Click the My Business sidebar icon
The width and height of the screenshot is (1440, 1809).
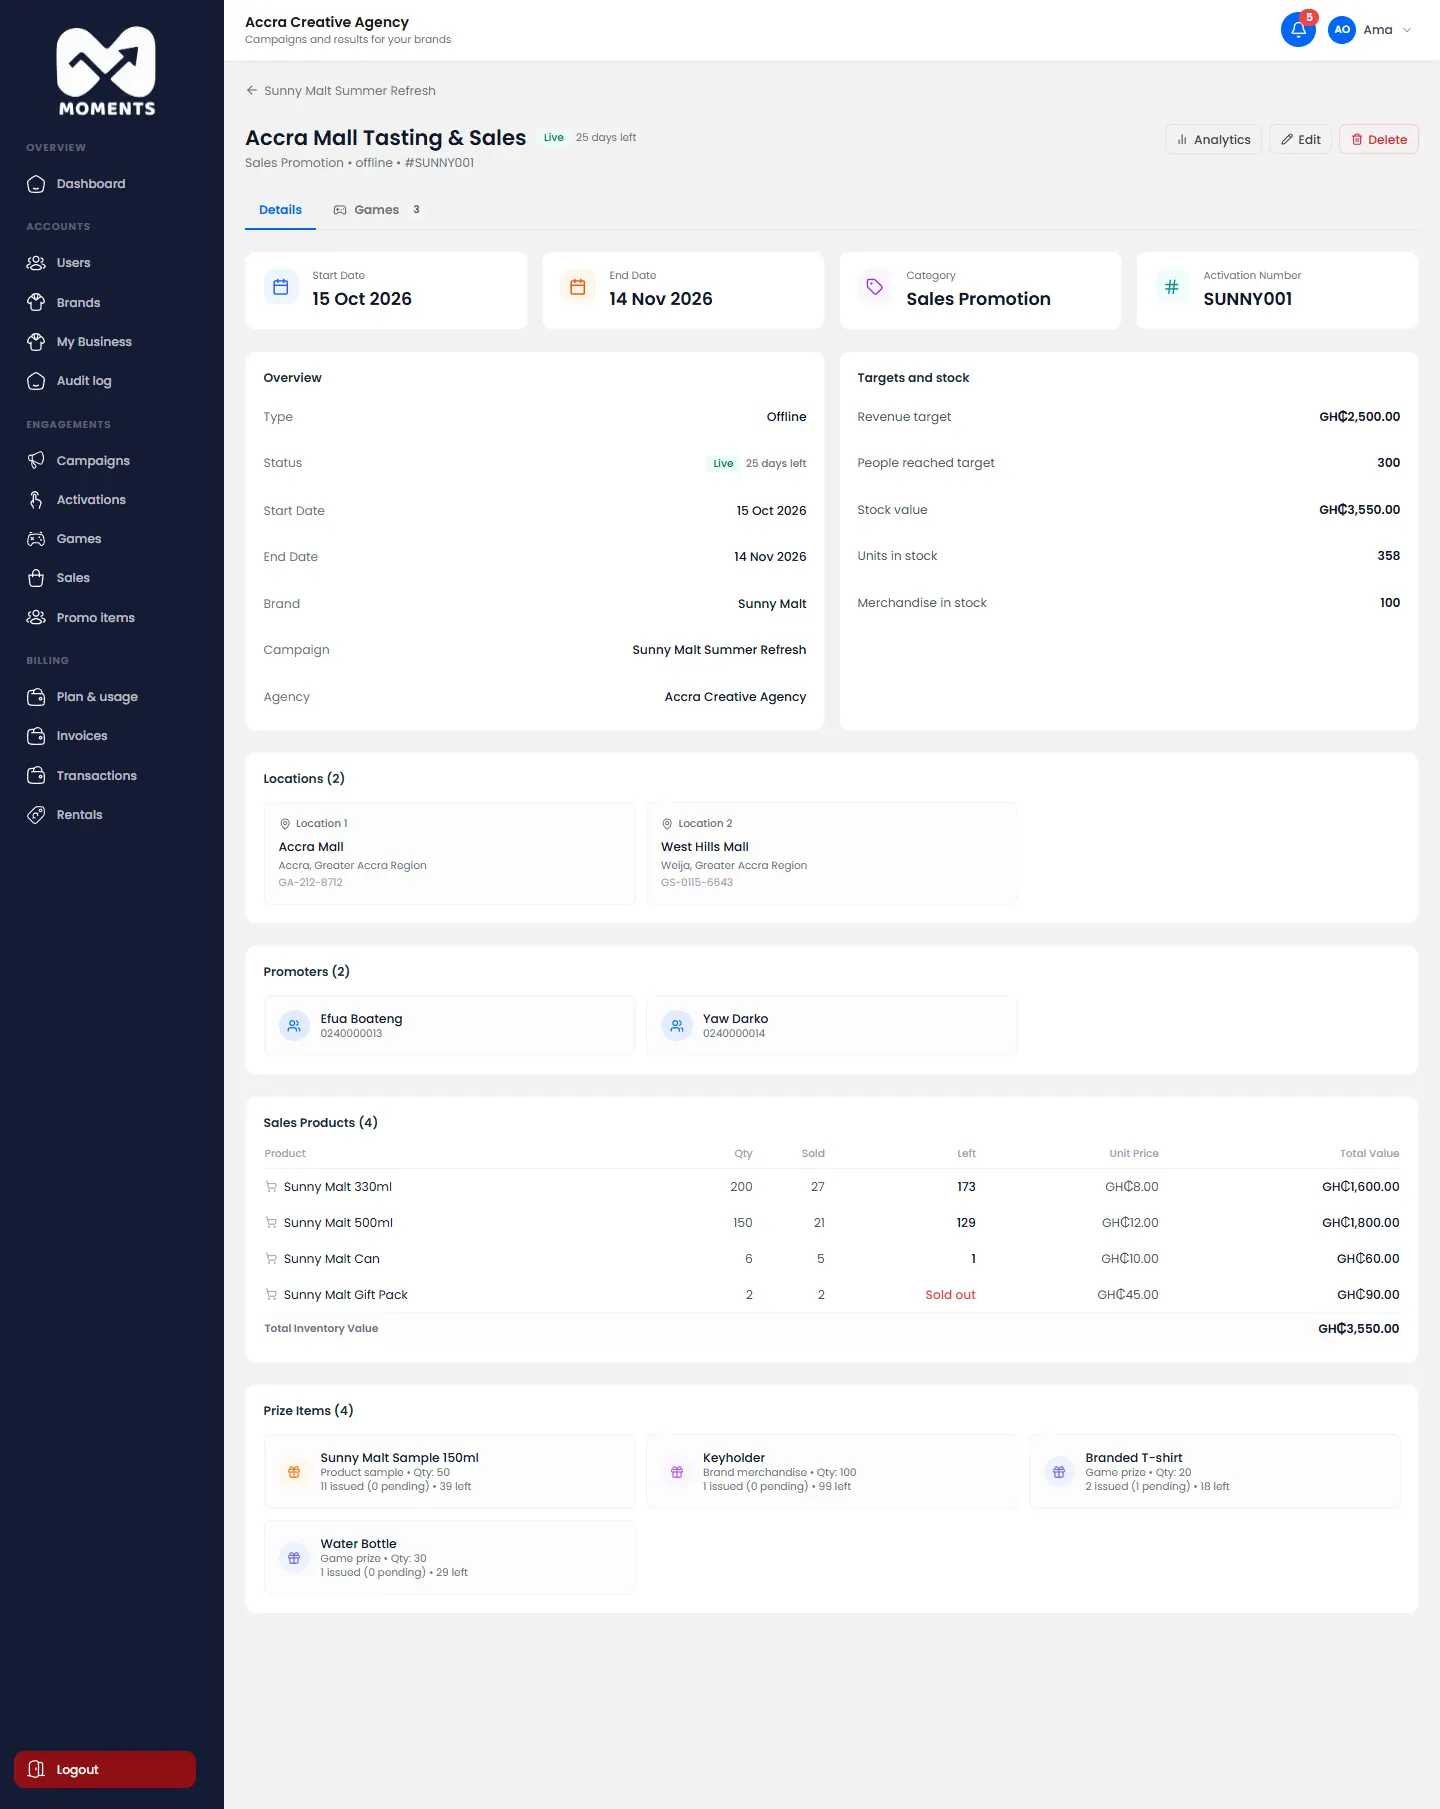(36, 342)
